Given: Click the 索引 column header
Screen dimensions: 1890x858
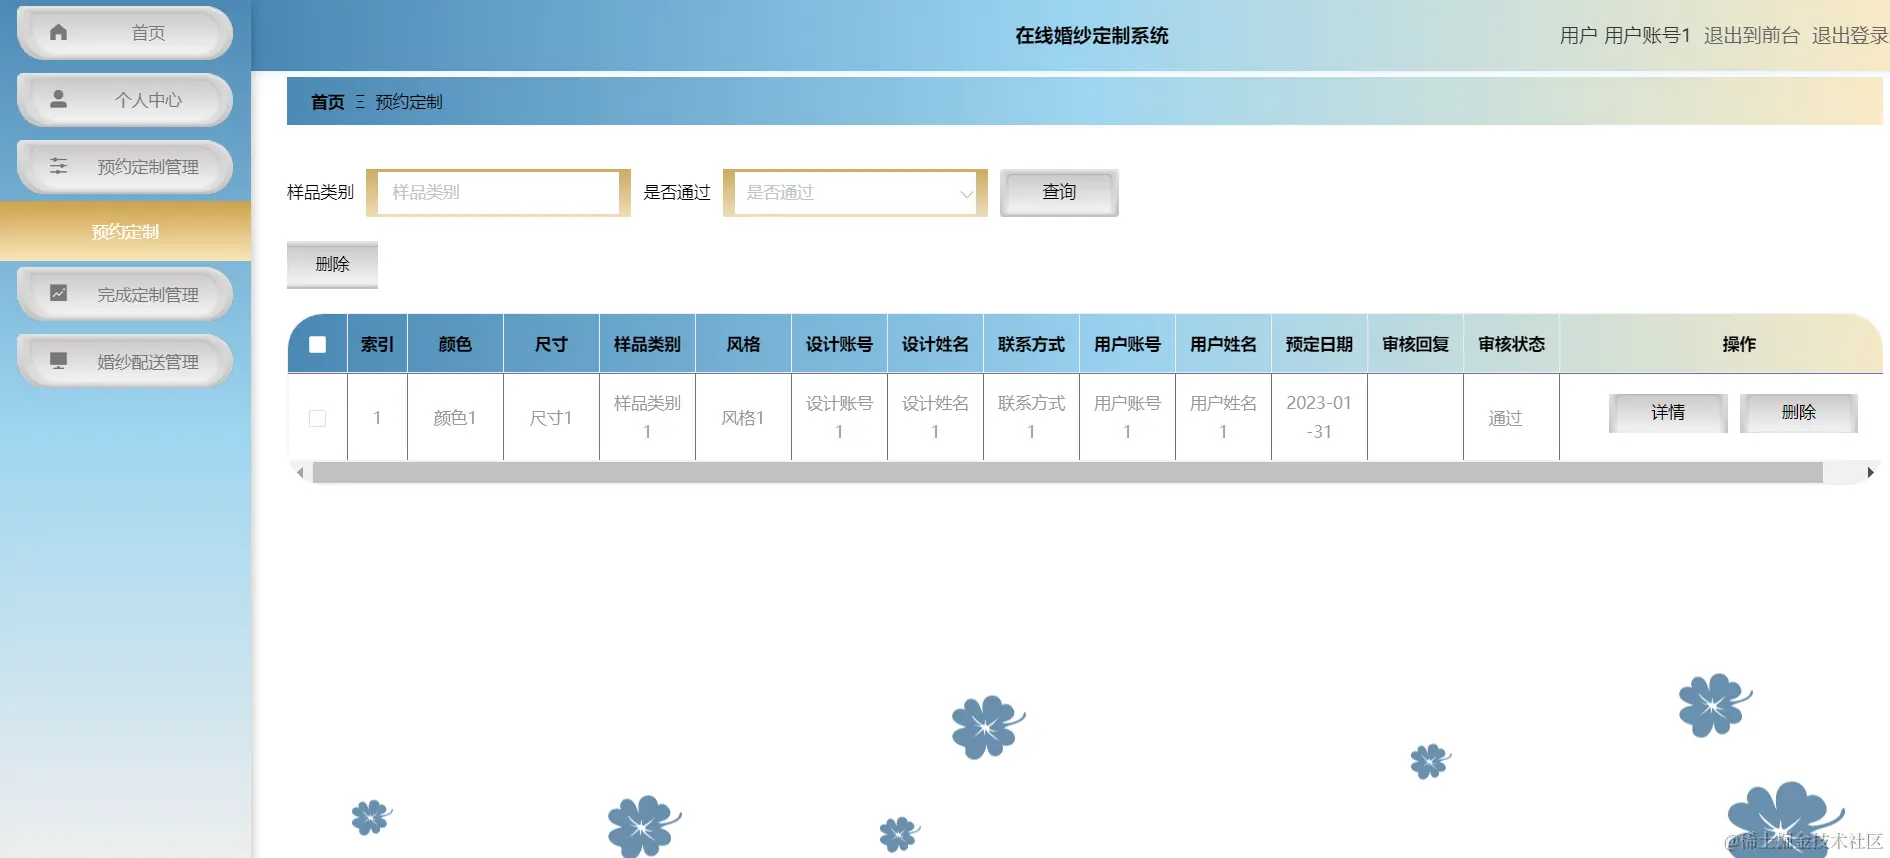Looking at the screenshot, I should (x=377, y=344).
